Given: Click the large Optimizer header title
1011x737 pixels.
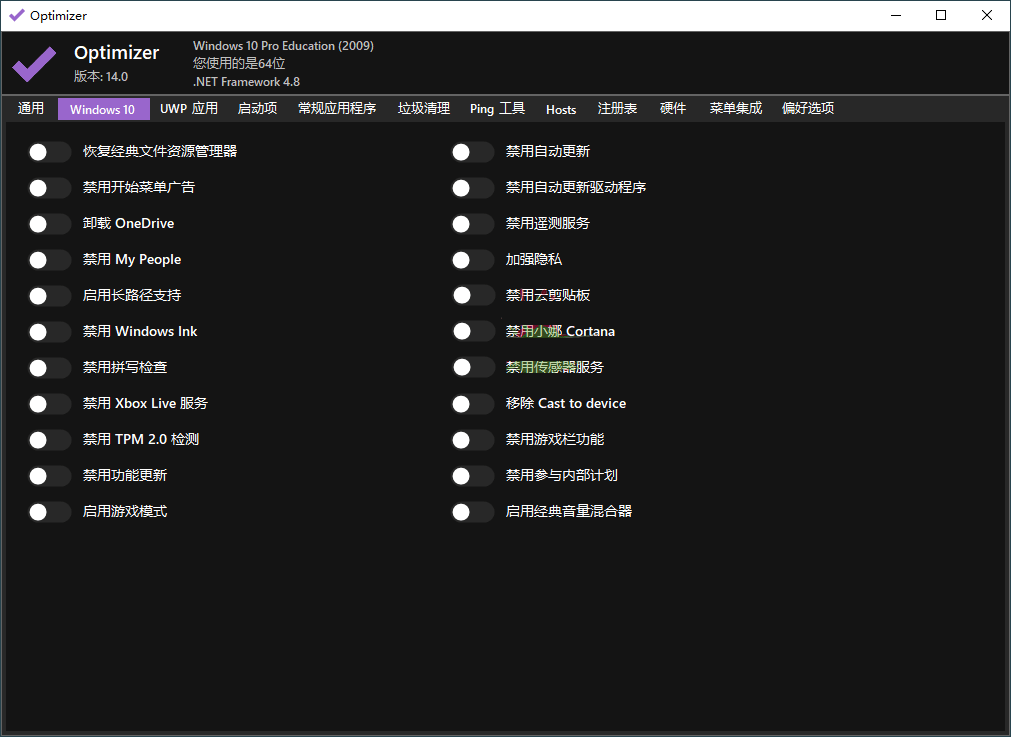Looking at the screenshot, I should coord(117,52).
